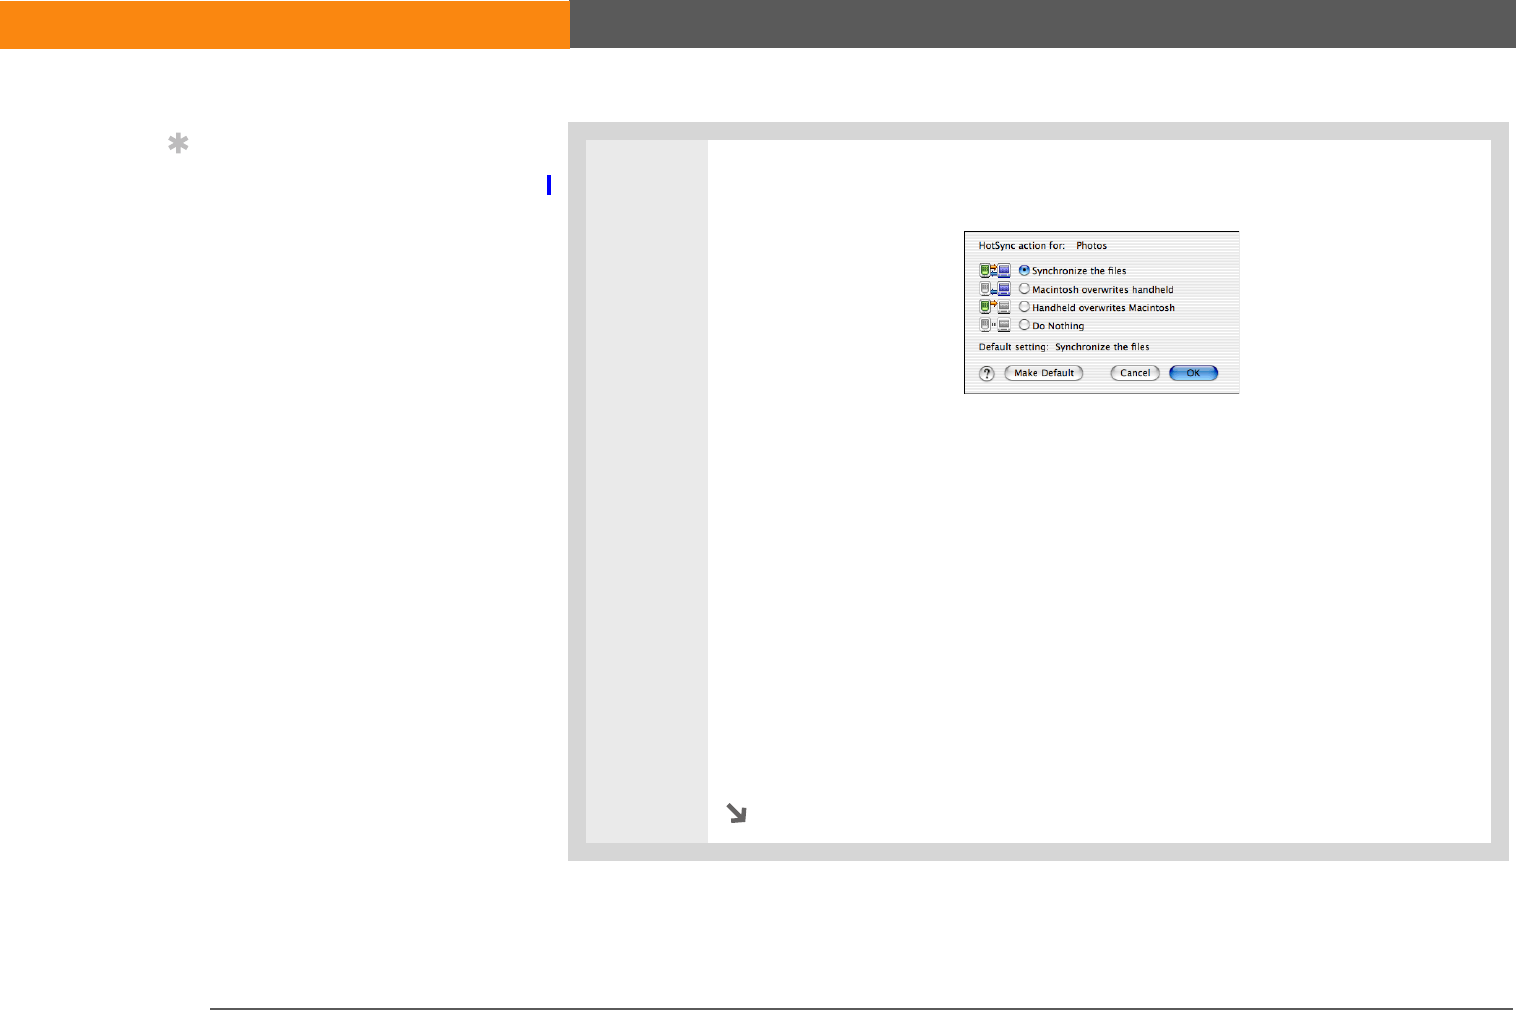Image resolution: width=1516 pixels, height=1010 pixels.
Task: Click the 'Default setting:' label
Action: click(x=1013, y=347)
